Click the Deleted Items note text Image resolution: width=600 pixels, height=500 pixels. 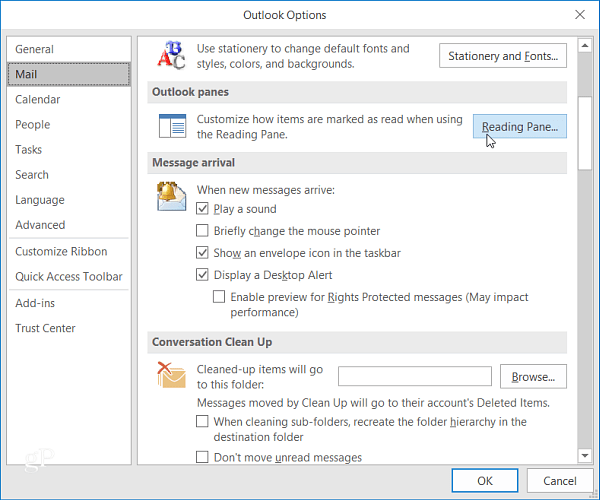pyautogui.click(x=373, y=403)
